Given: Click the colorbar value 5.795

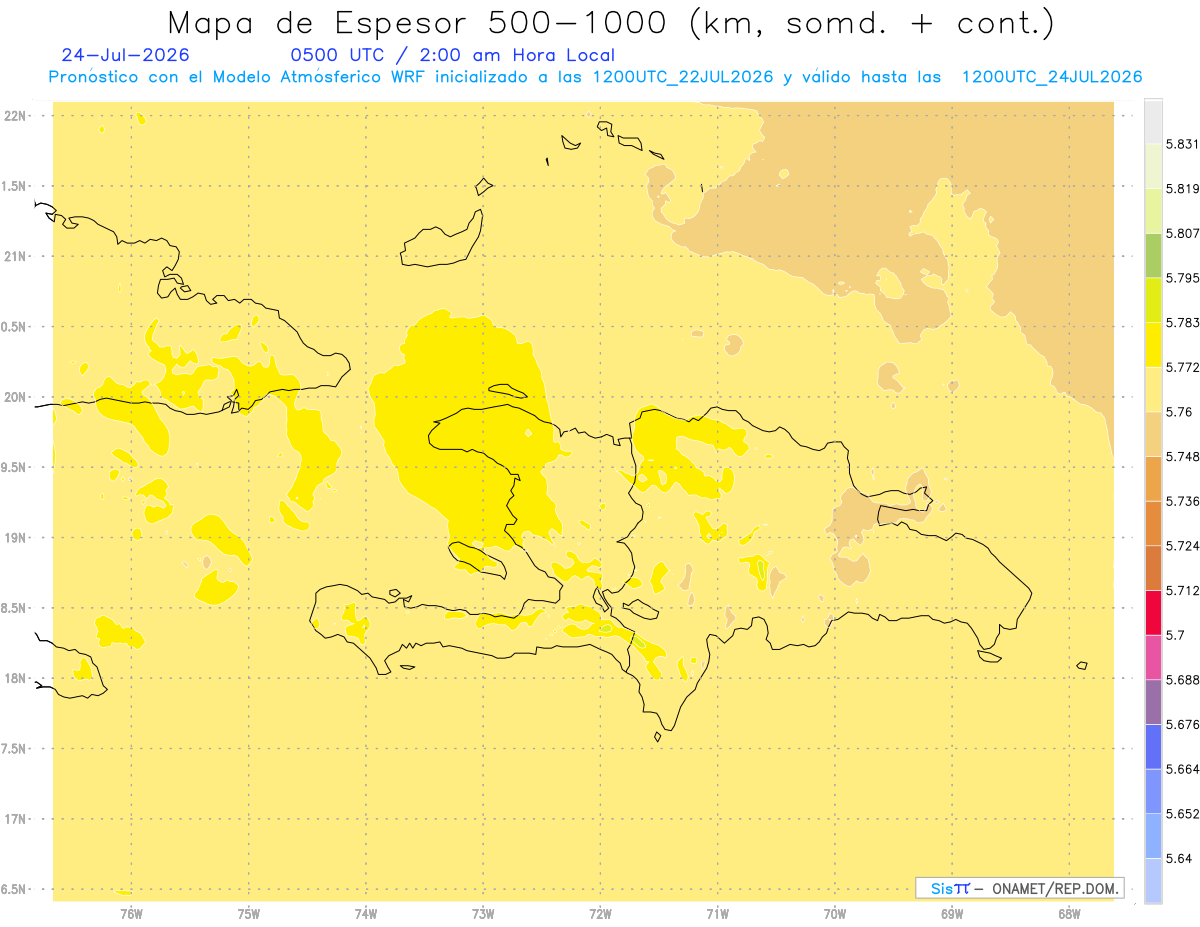Looking at the screenshot, I should click(x=1183, y=278).
